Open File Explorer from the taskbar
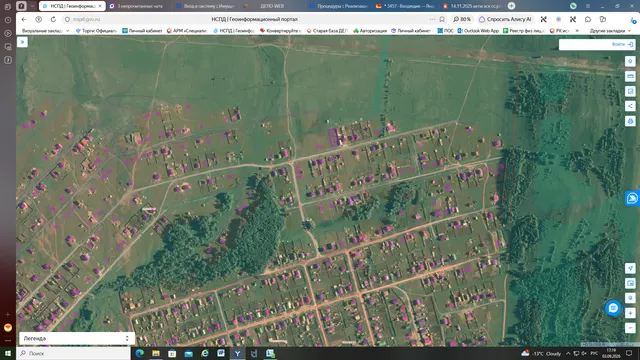Image resolution: width=640 pixels, height=360 pixels. (x=156, y=353)
